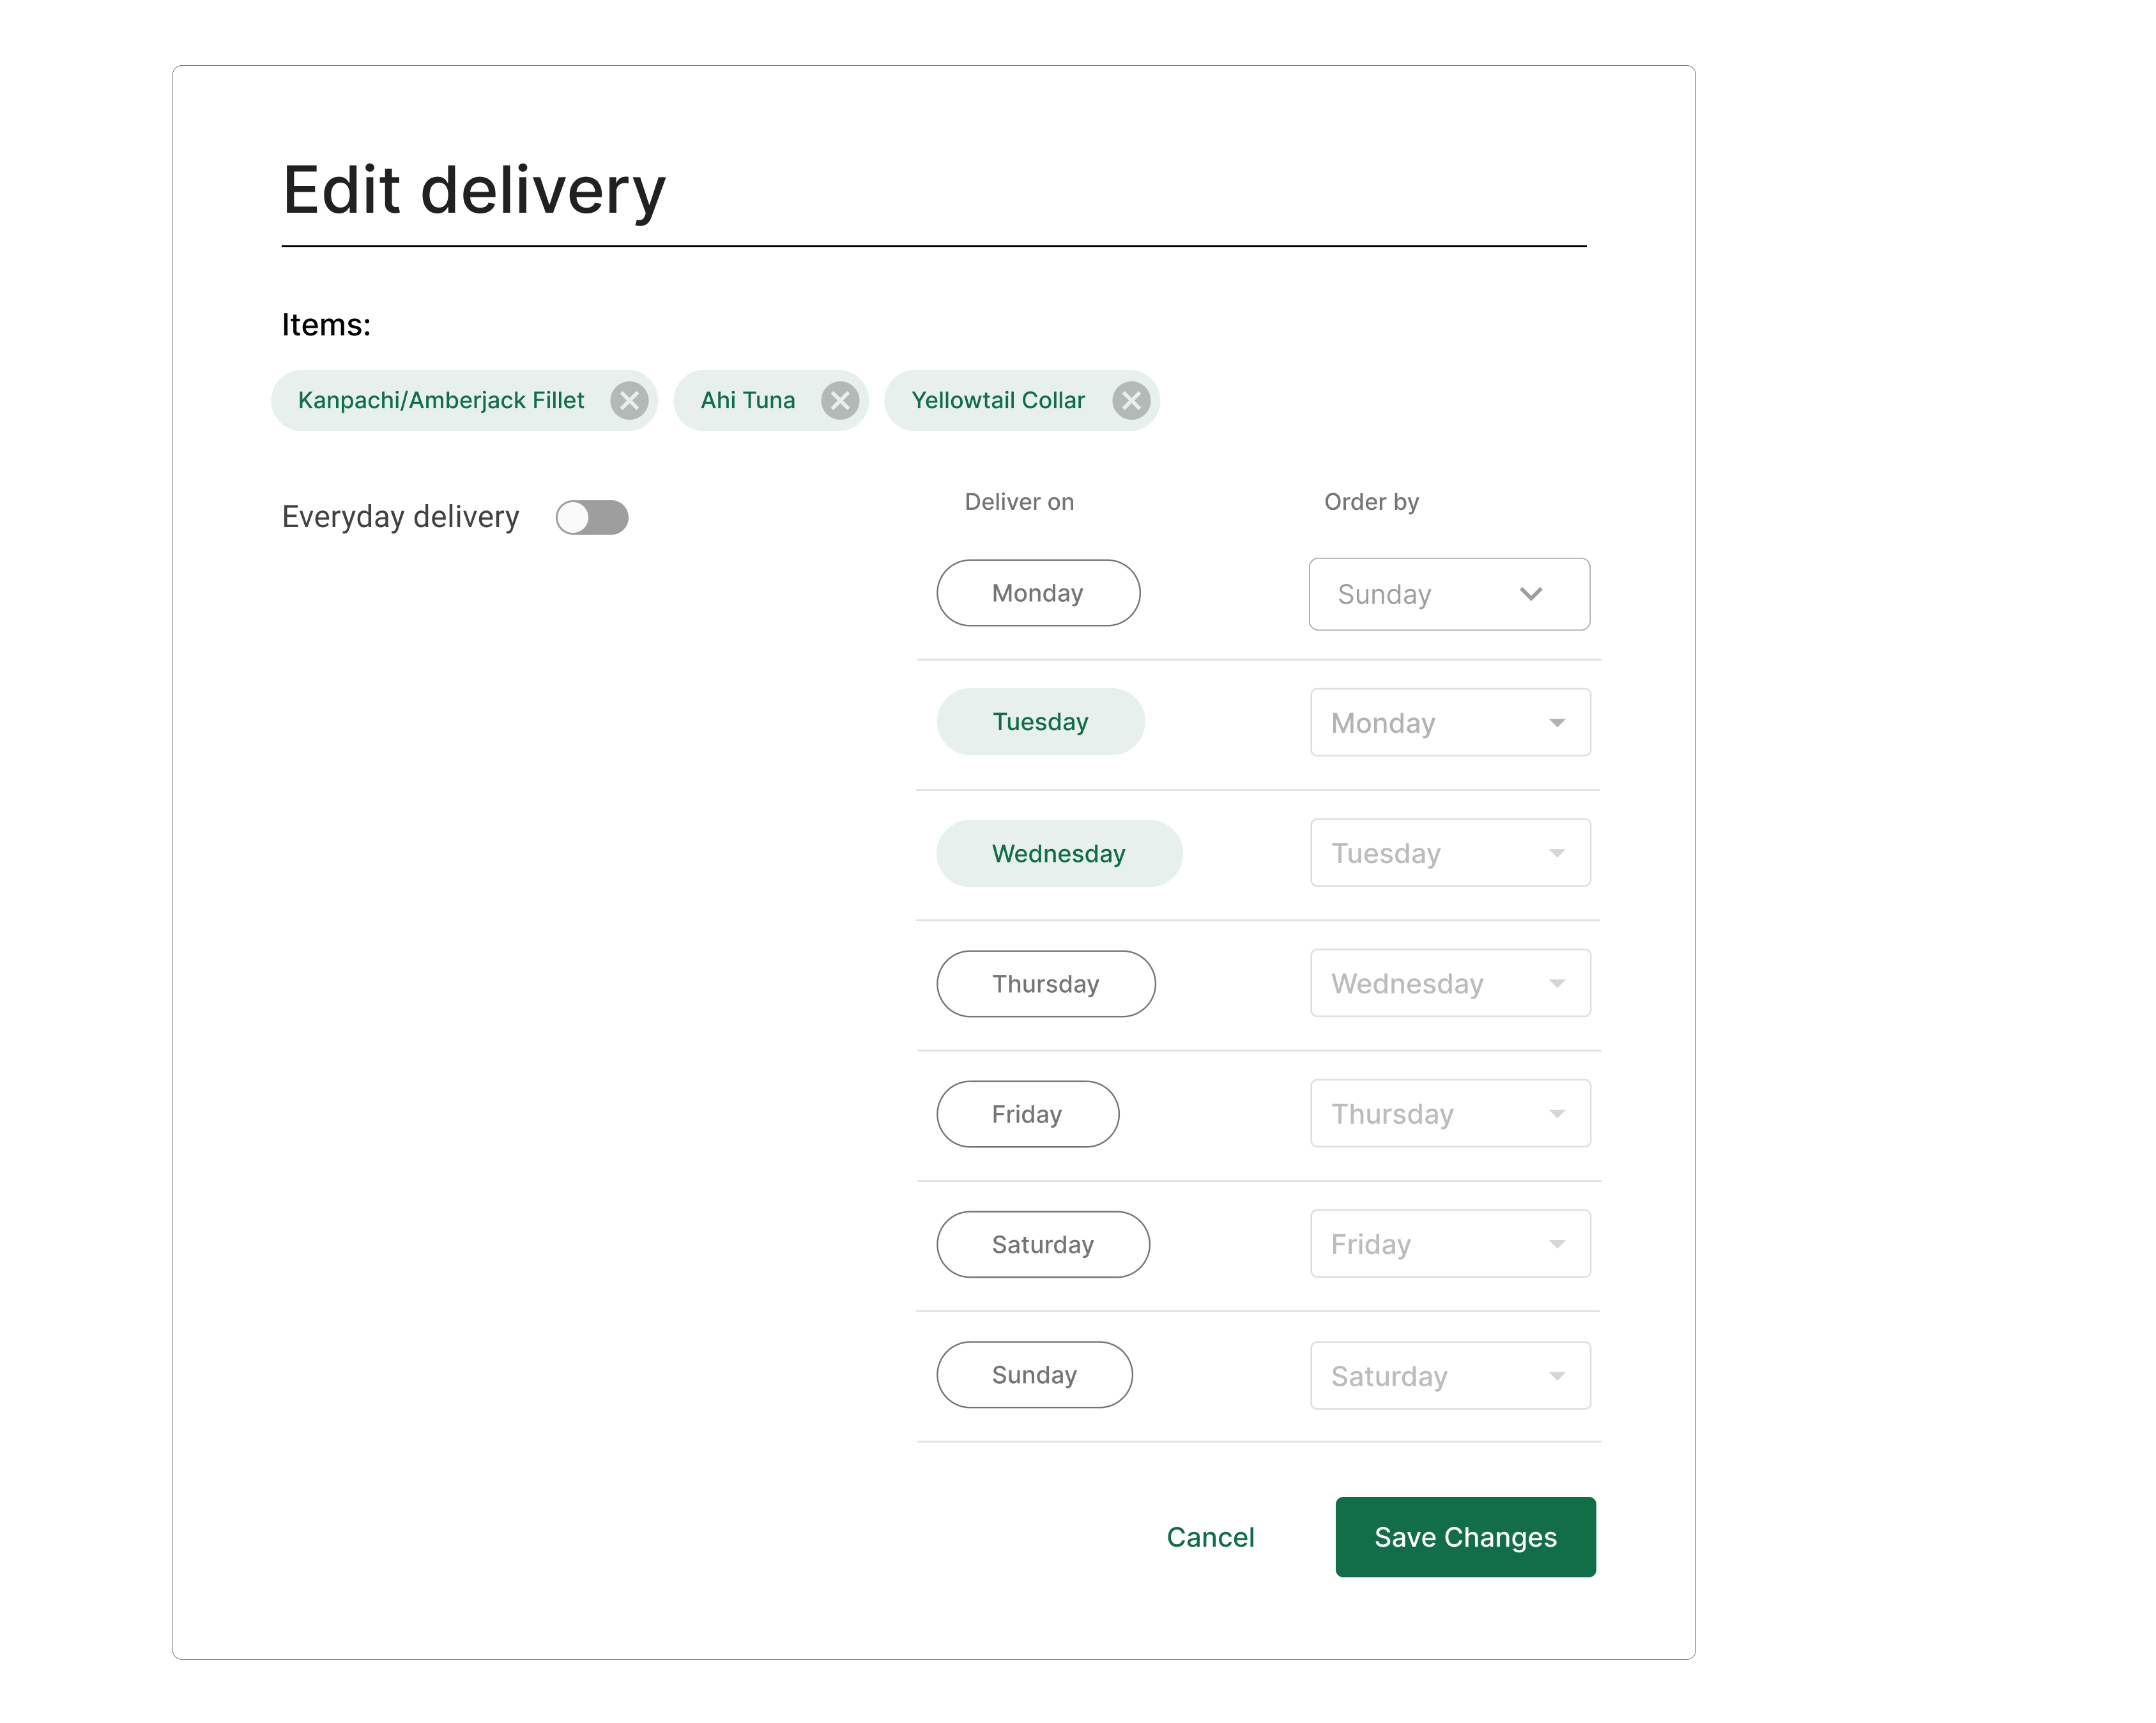This screenshot has width=2156, height=1723.
Task: Open the Thursday order-by dropdown for Friday
Action: coord(1450,1113)
